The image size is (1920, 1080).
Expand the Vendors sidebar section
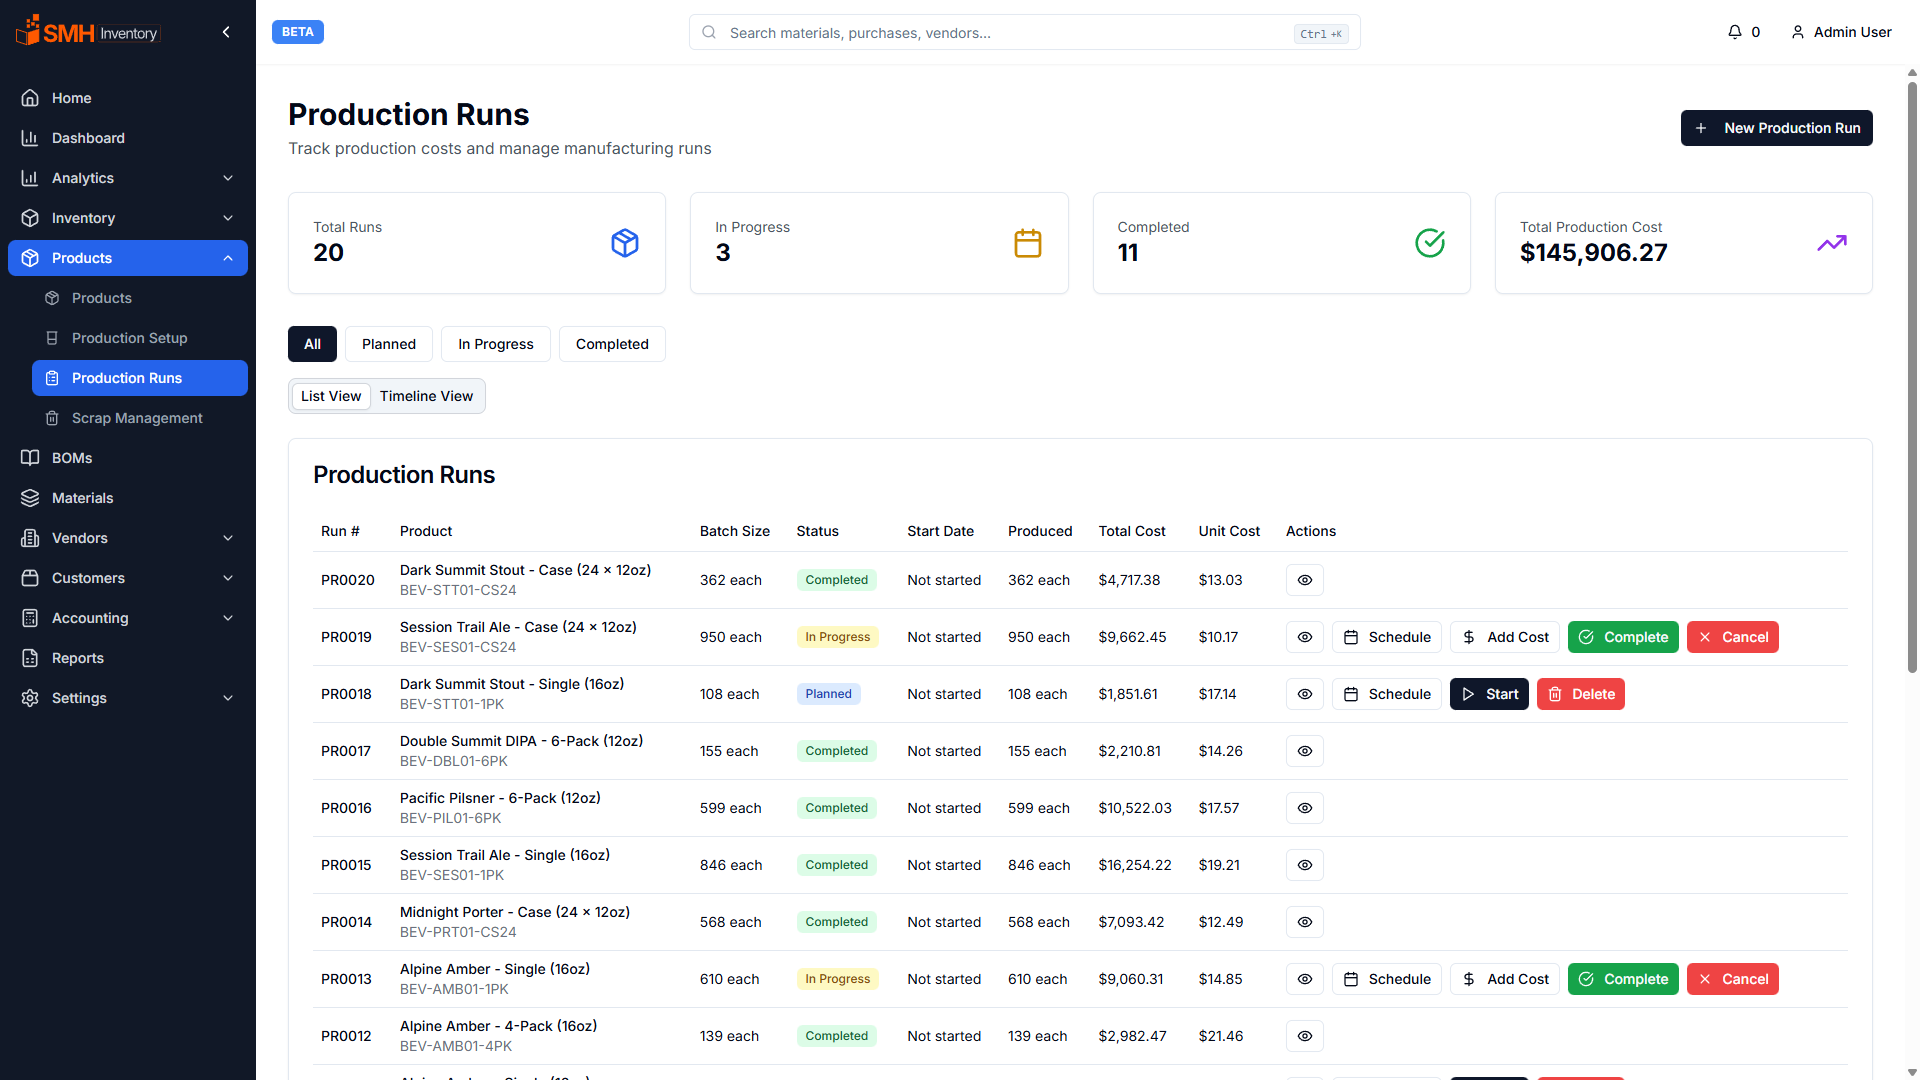[x=228, y=538]
